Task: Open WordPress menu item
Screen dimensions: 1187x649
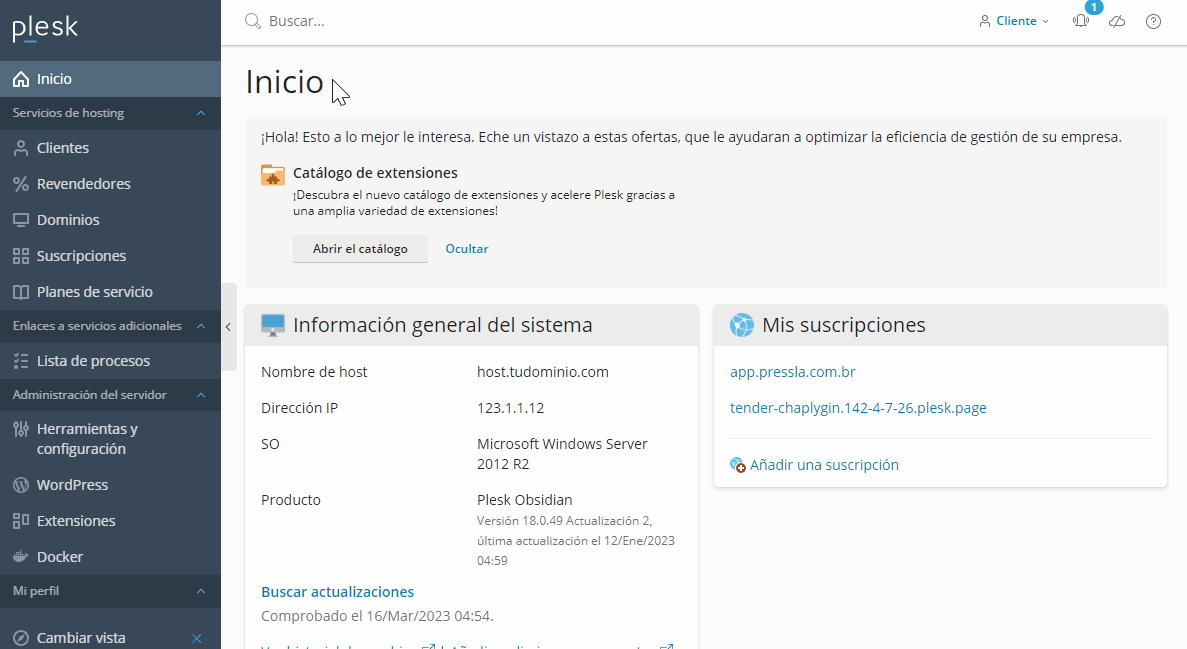Action: point(111,485)
